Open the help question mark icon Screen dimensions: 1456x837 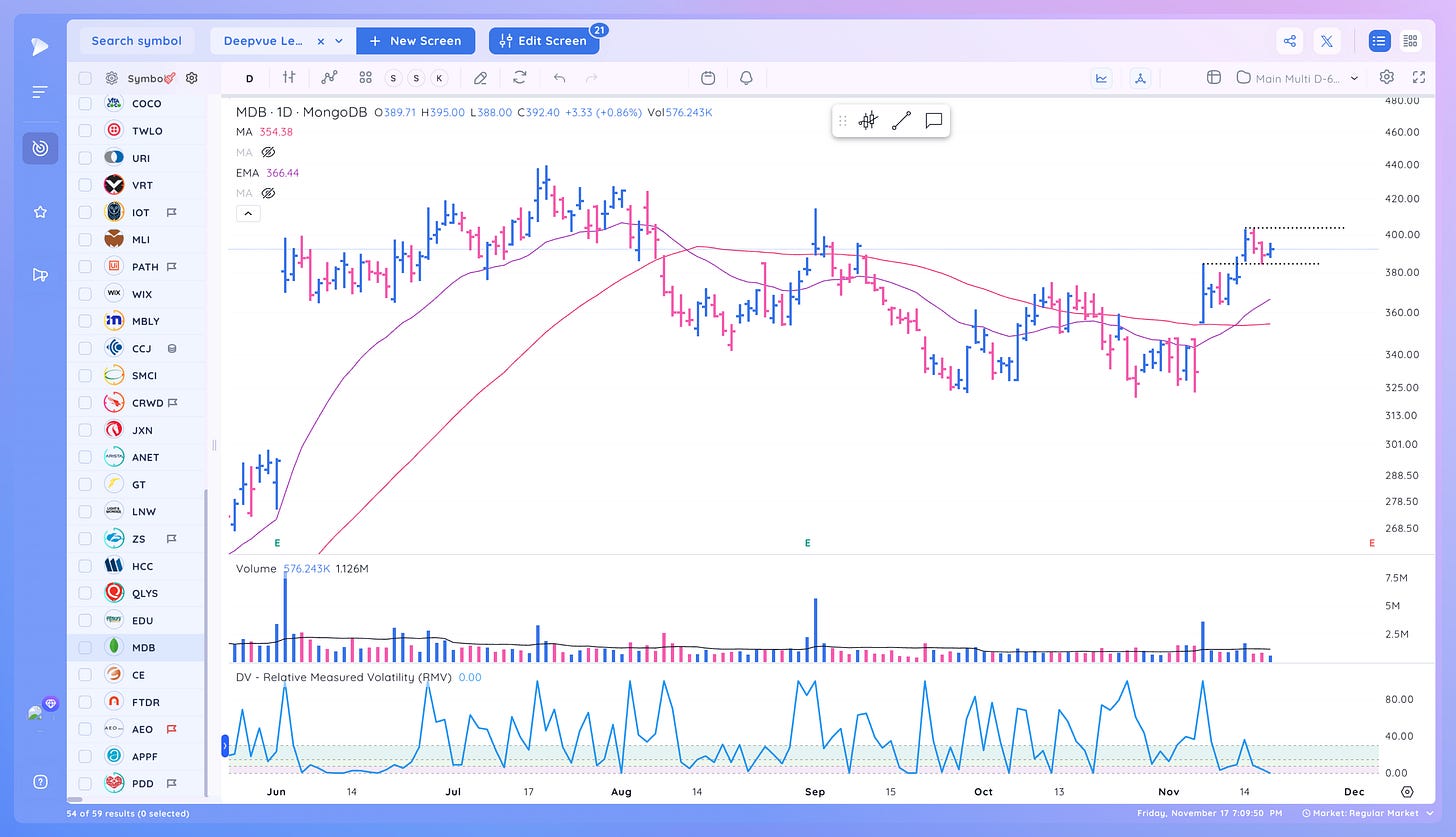(x=40, y=782)
